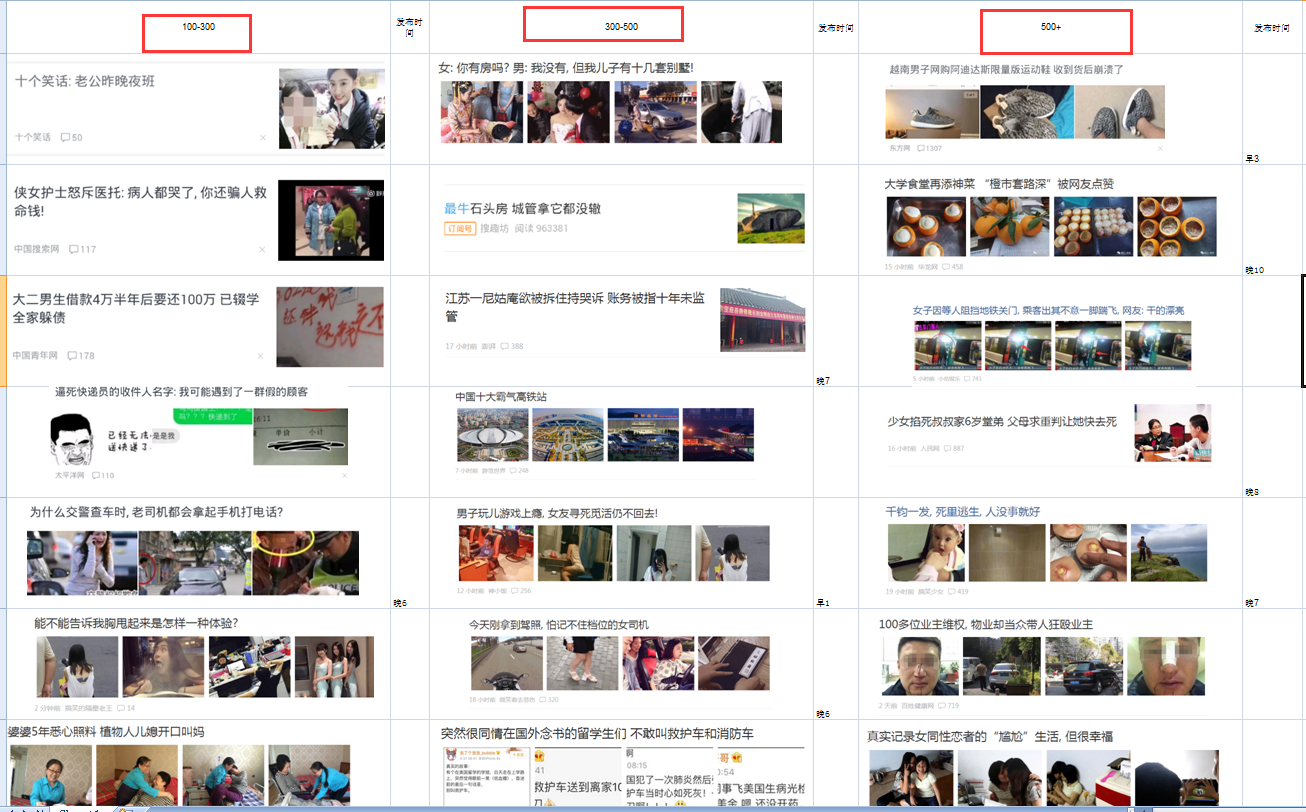The width and height of the screenshot is (1306, 812).
Task: Select the cell containing 早3
Action: (1274, 109)
